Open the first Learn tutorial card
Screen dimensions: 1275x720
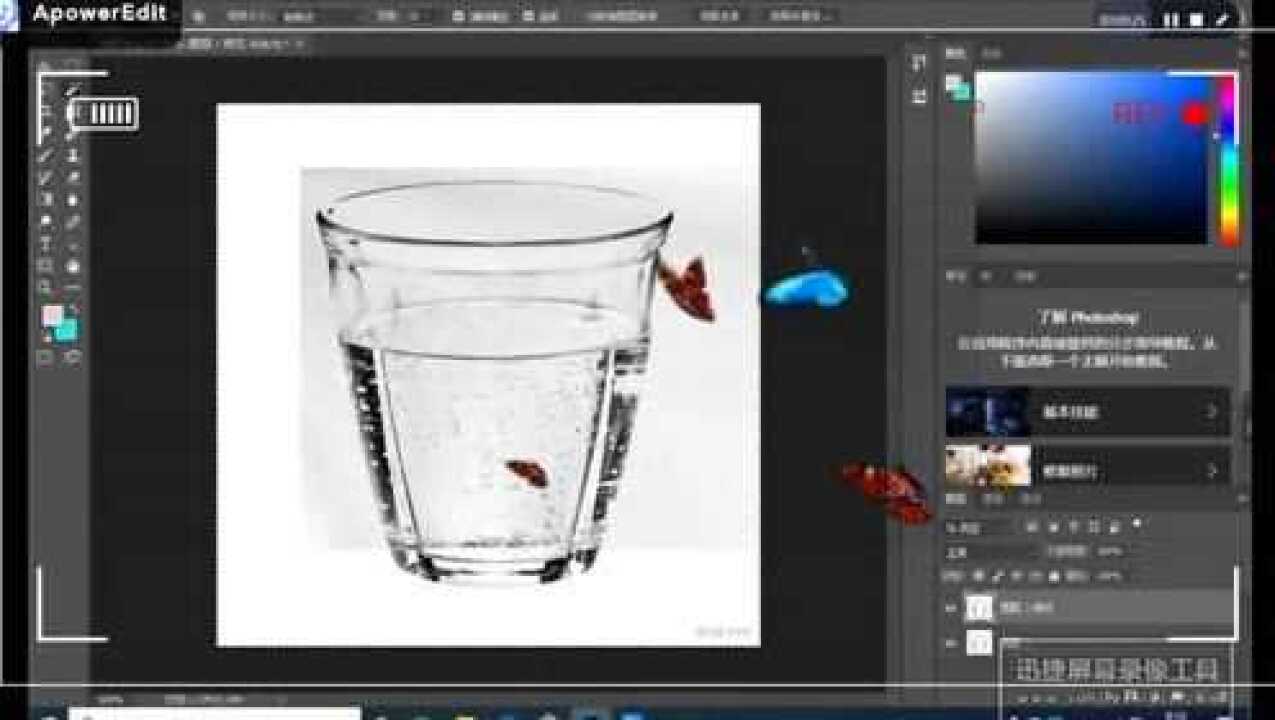click(1088, 411)
